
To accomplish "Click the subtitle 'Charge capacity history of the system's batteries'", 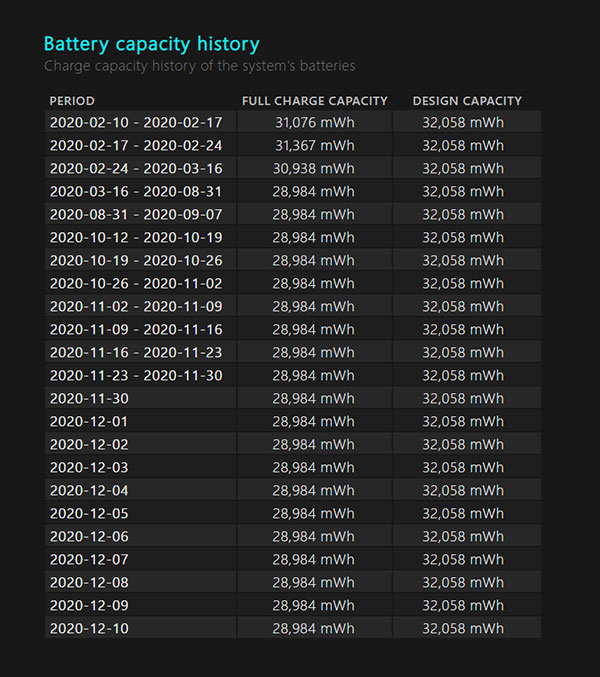I will (199, 66).
